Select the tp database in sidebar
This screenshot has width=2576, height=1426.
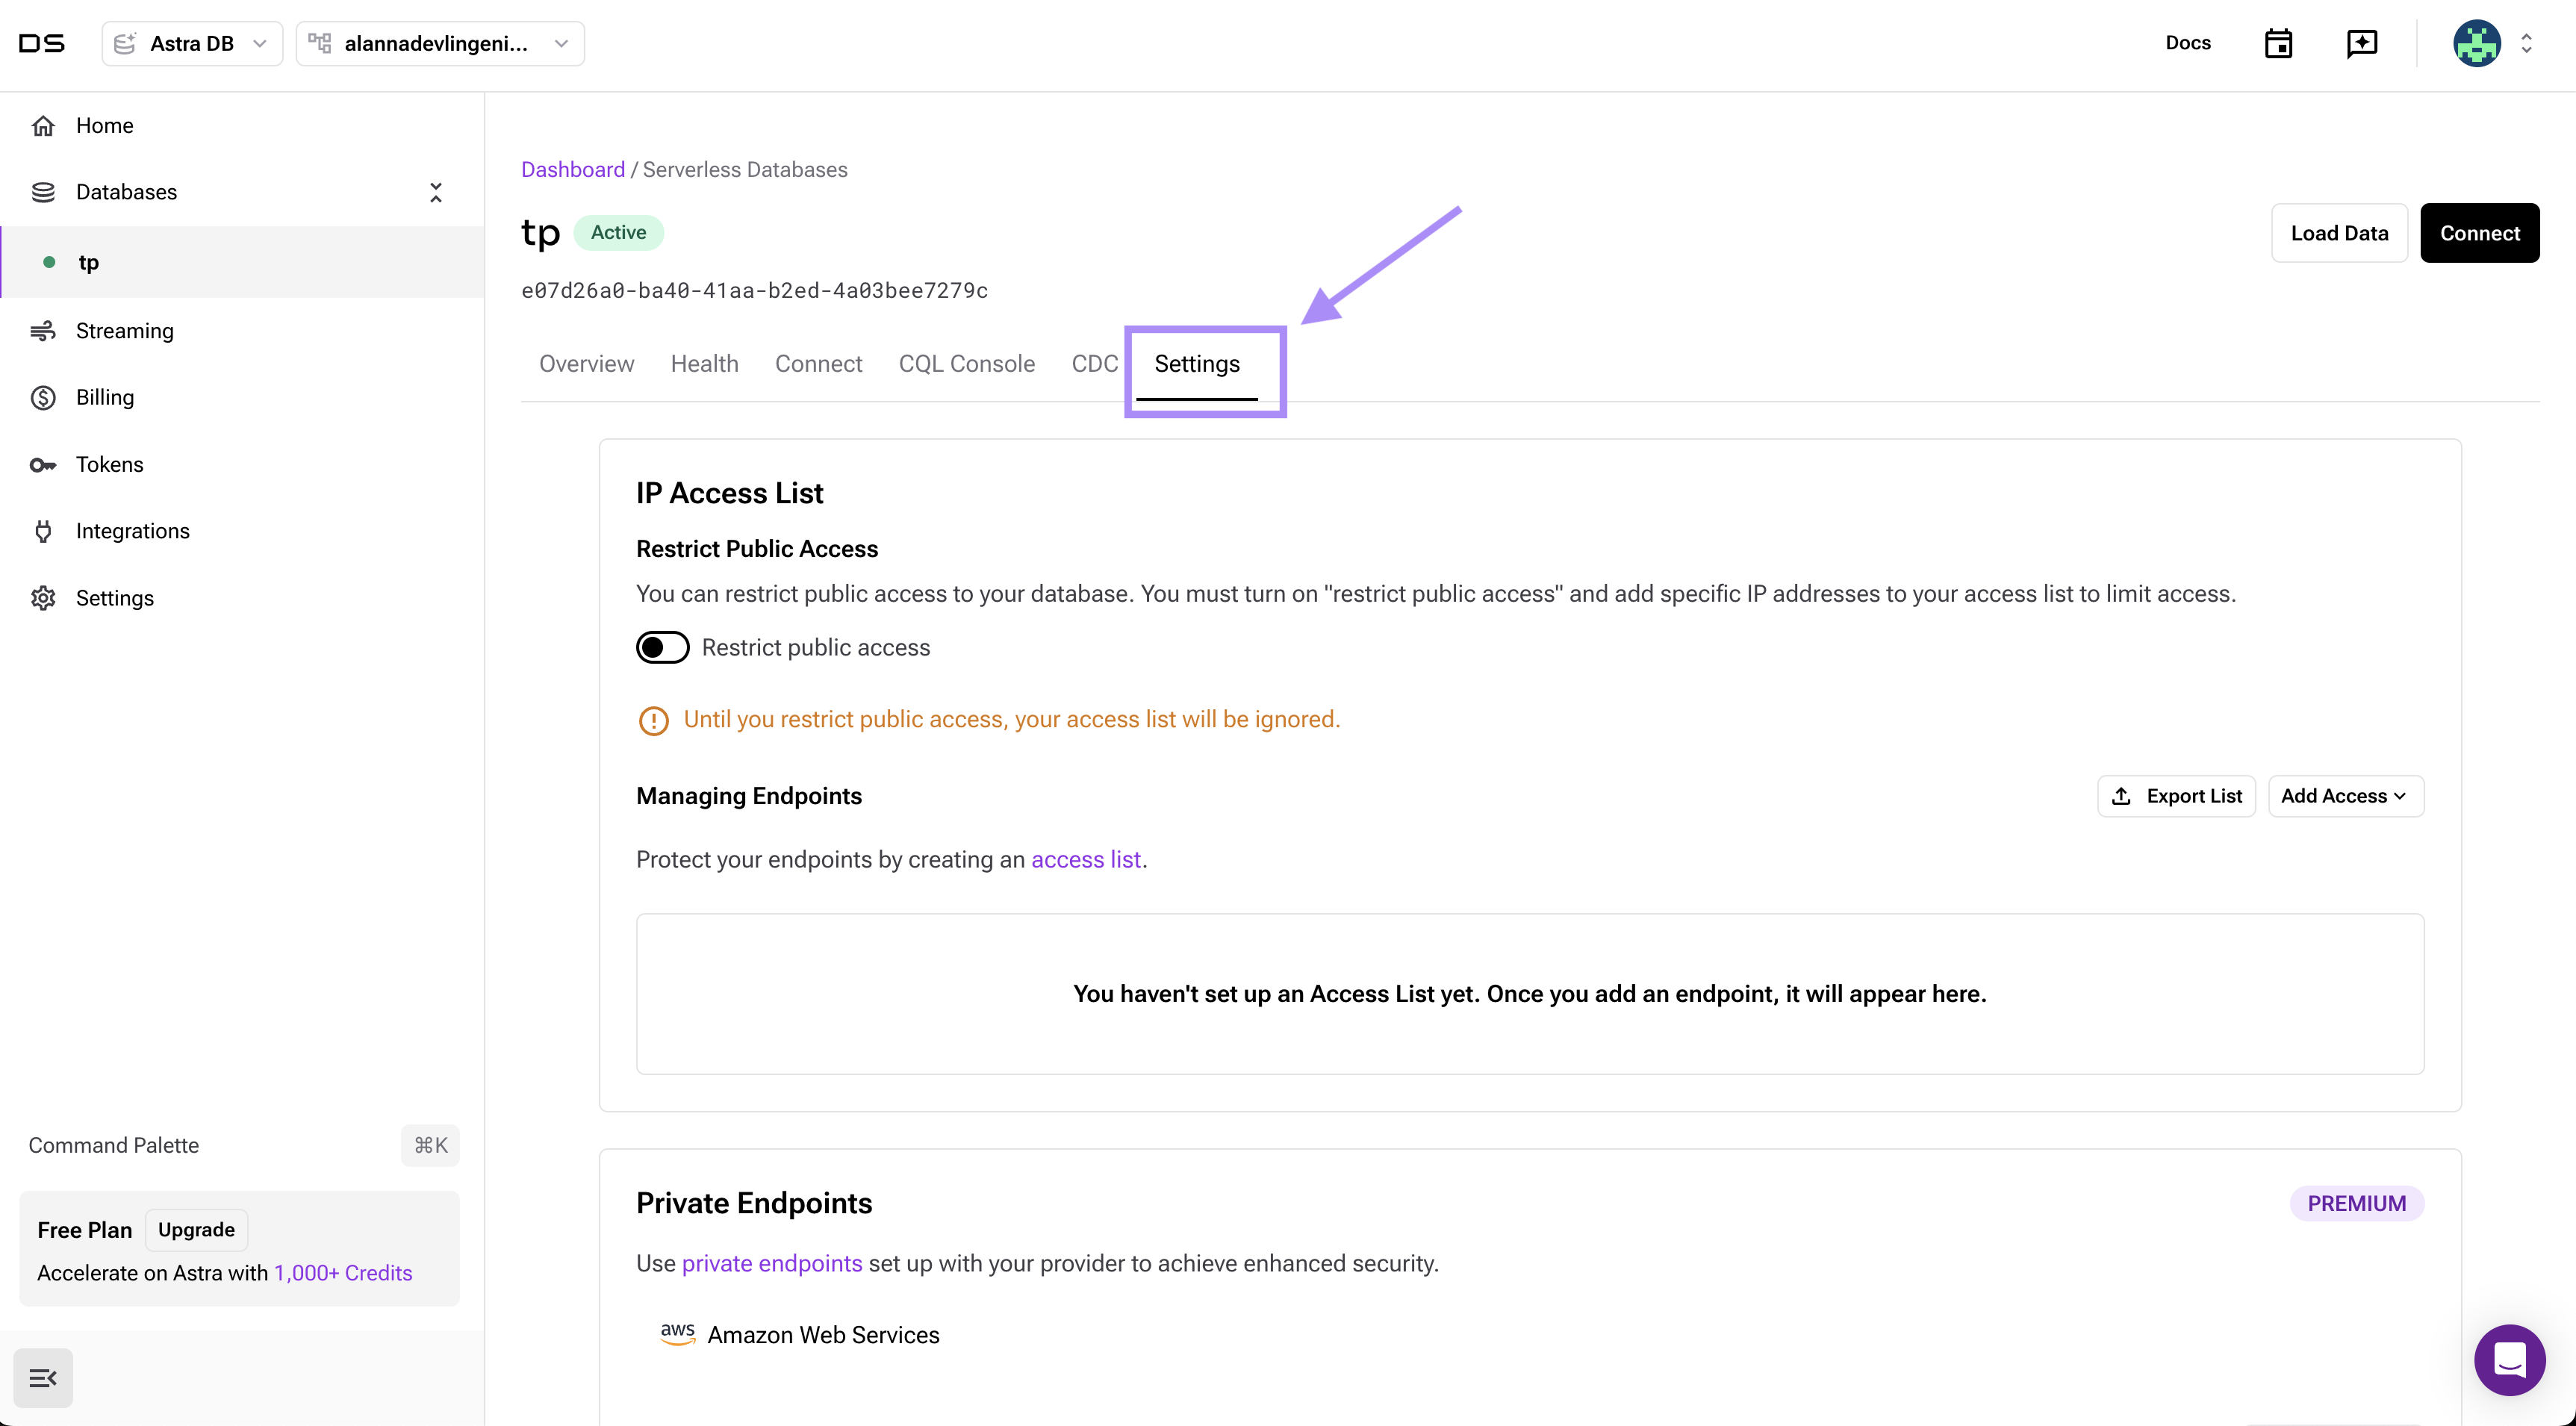click(x=89, y=262)
